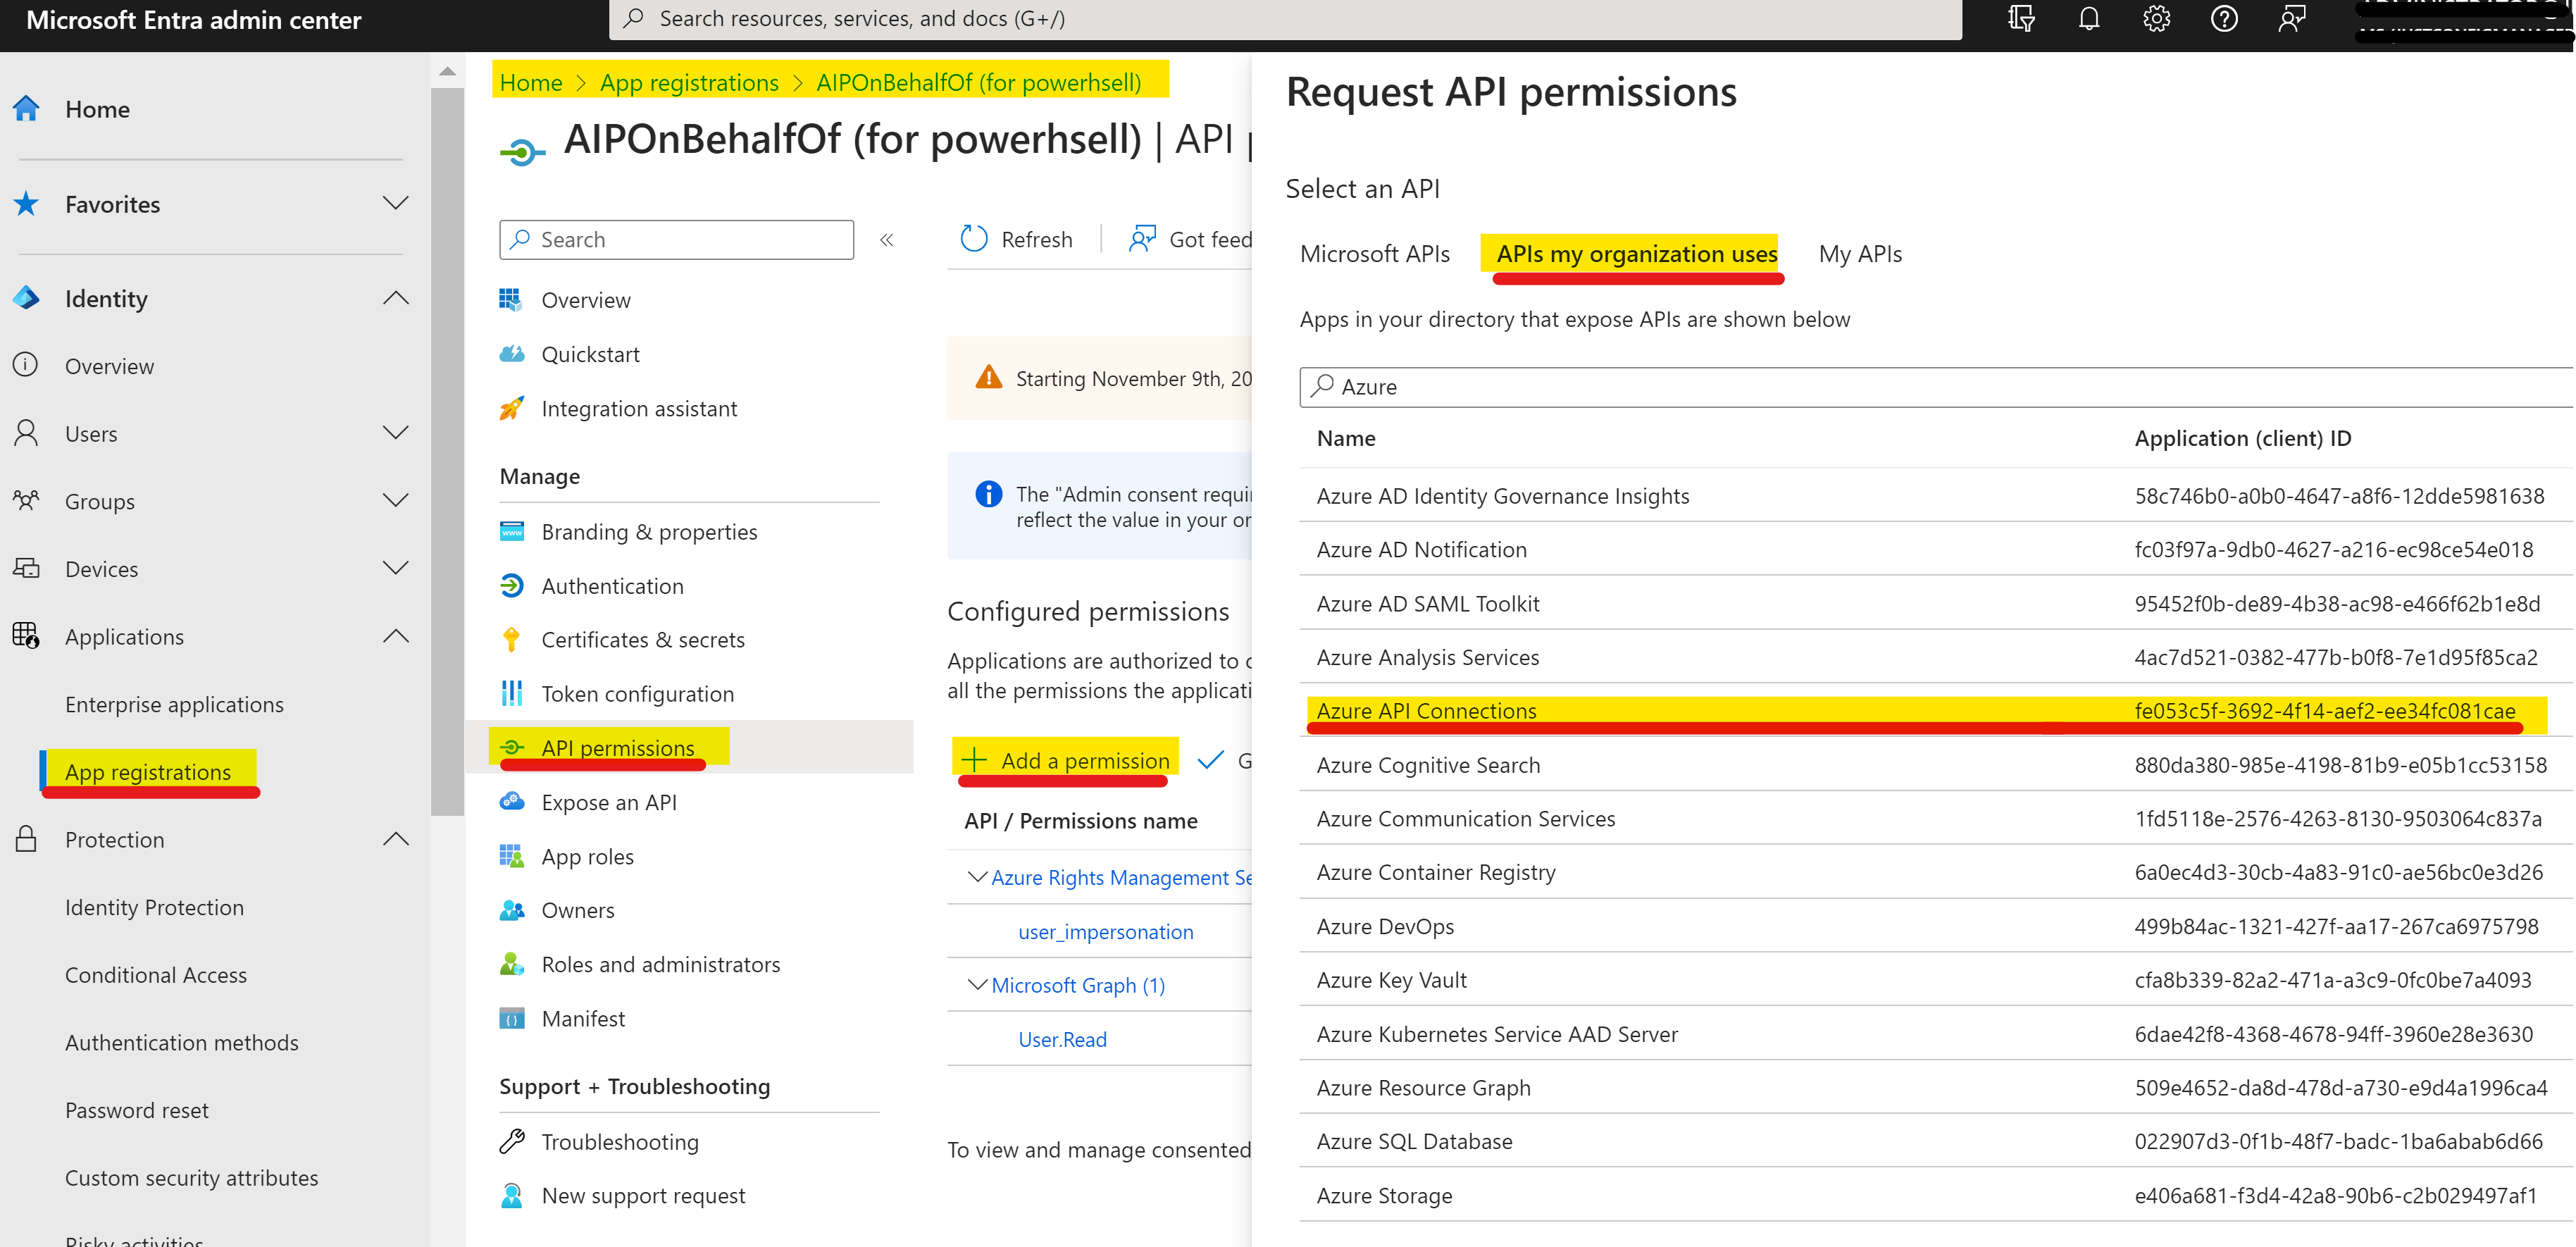Screen dimensions: 2576x1247
Task: Select Azure AD Identity Governance Insights row
Action: (1936, 496)
